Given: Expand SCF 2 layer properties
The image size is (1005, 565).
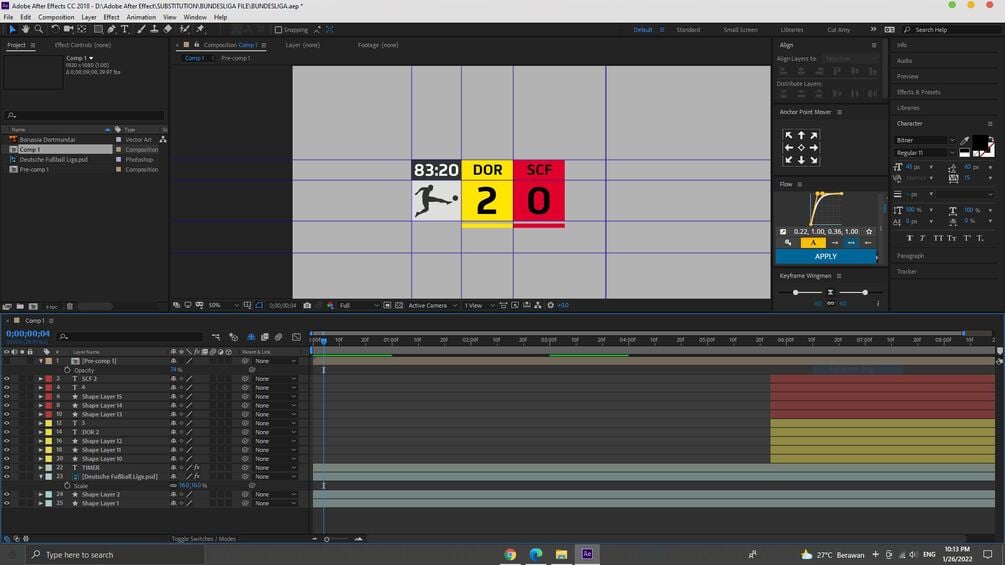Looking at the screenshot, I should 40,379.
